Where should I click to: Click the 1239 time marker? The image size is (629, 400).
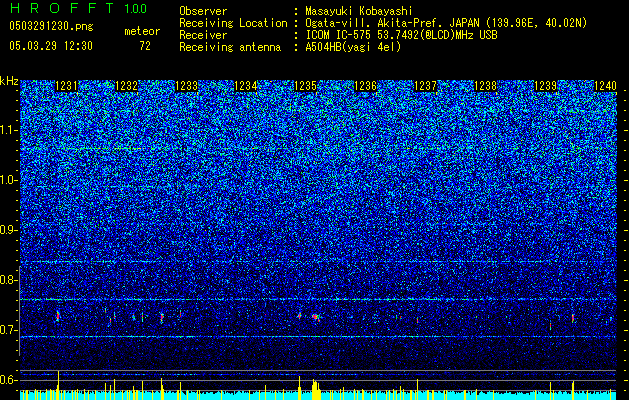pyautogui.click(x=545, y=86)
